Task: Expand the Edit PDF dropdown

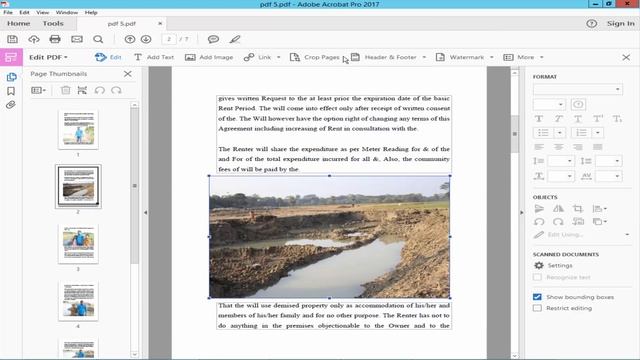Action: point(48,58)
